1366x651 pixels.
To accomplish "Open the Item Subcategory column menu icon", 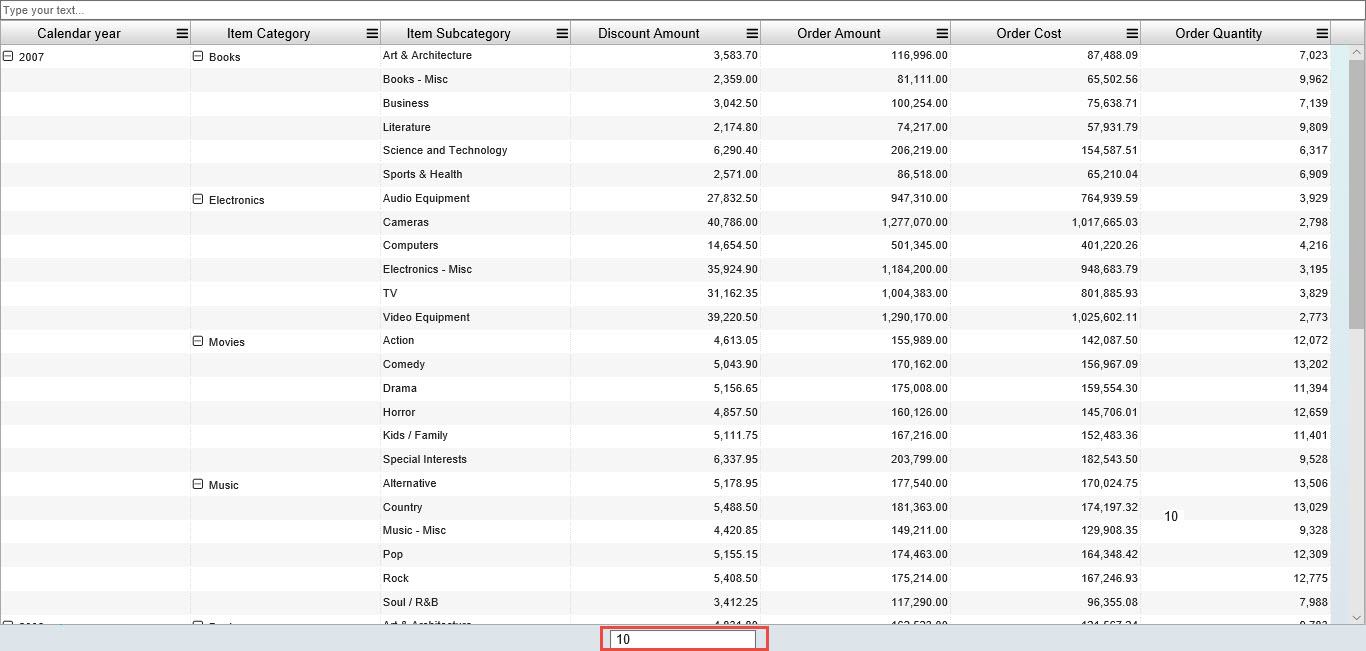I will point(562,33).
